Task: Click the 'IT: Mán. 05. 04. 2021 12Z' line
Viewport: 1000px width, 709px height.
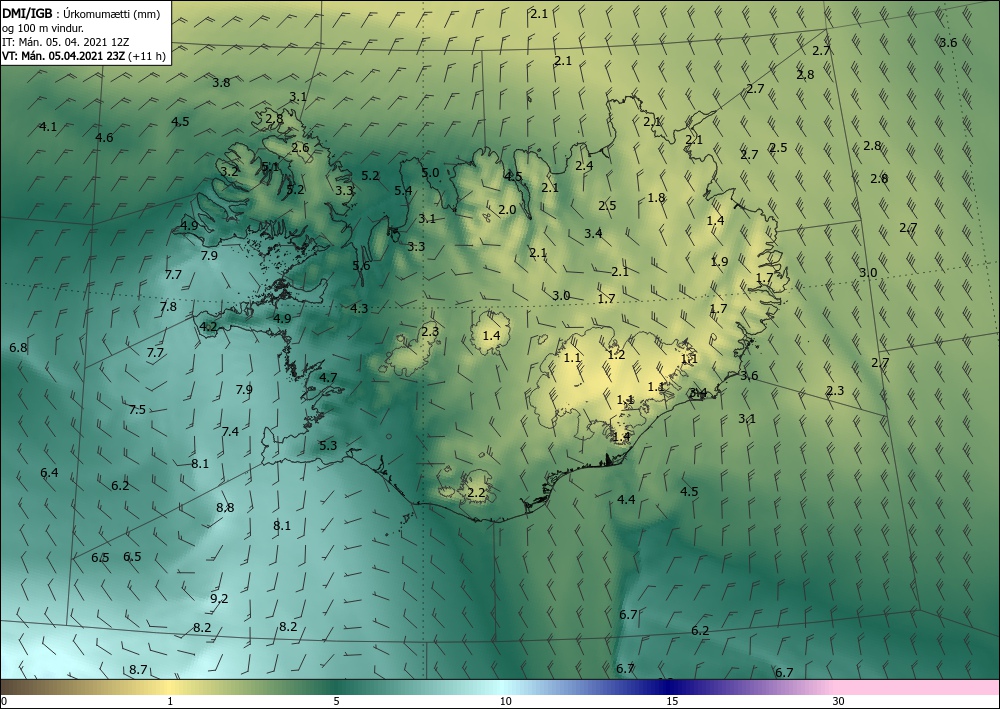Action: click(x=65, y=42)
